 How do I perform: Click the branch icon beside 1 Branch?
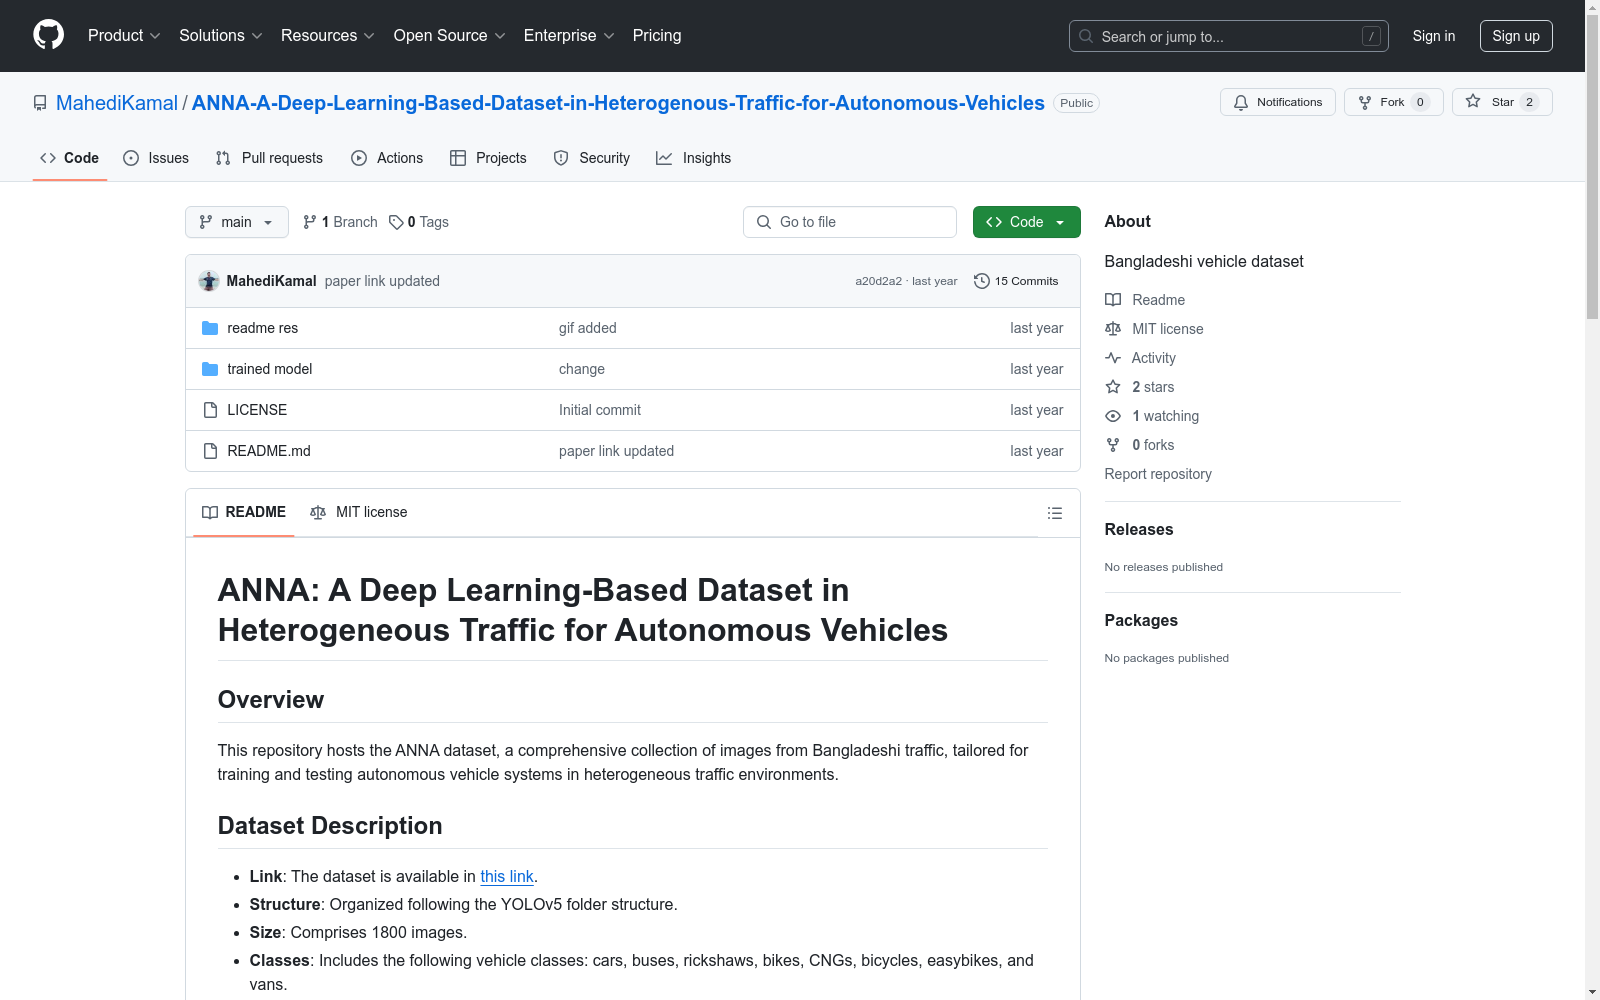[x=310, y=222]
